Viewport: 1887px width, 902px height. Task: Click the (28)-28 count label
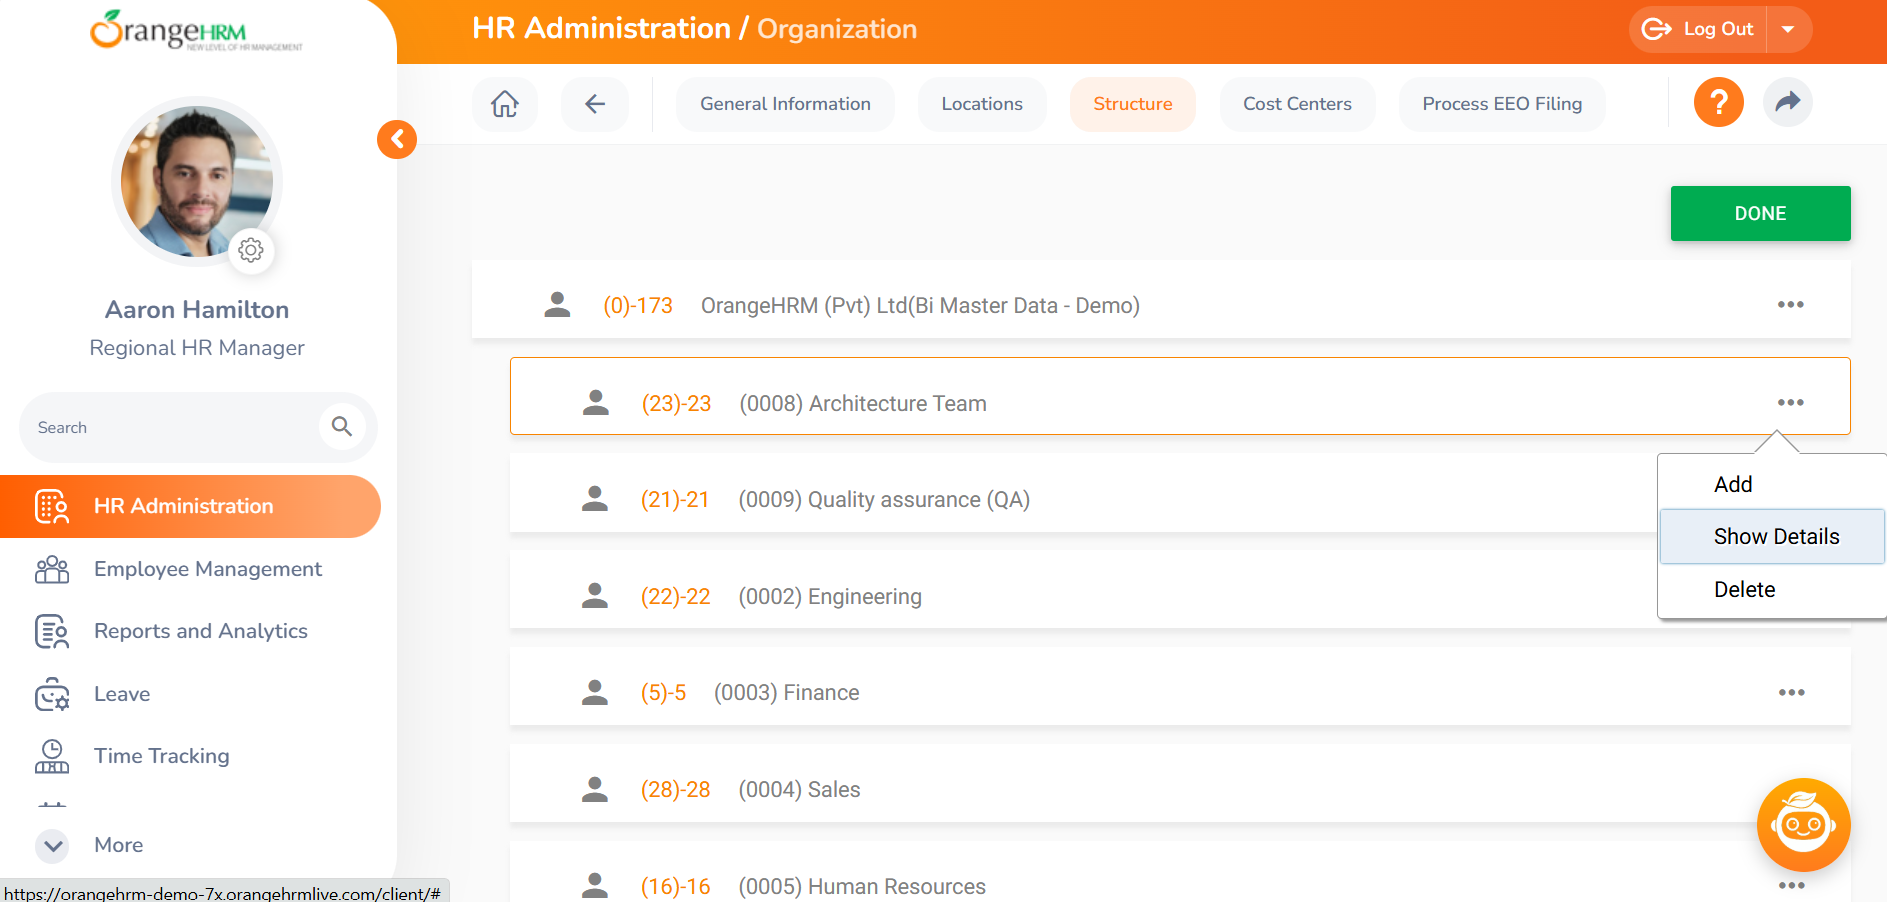[x=675, y=789]
